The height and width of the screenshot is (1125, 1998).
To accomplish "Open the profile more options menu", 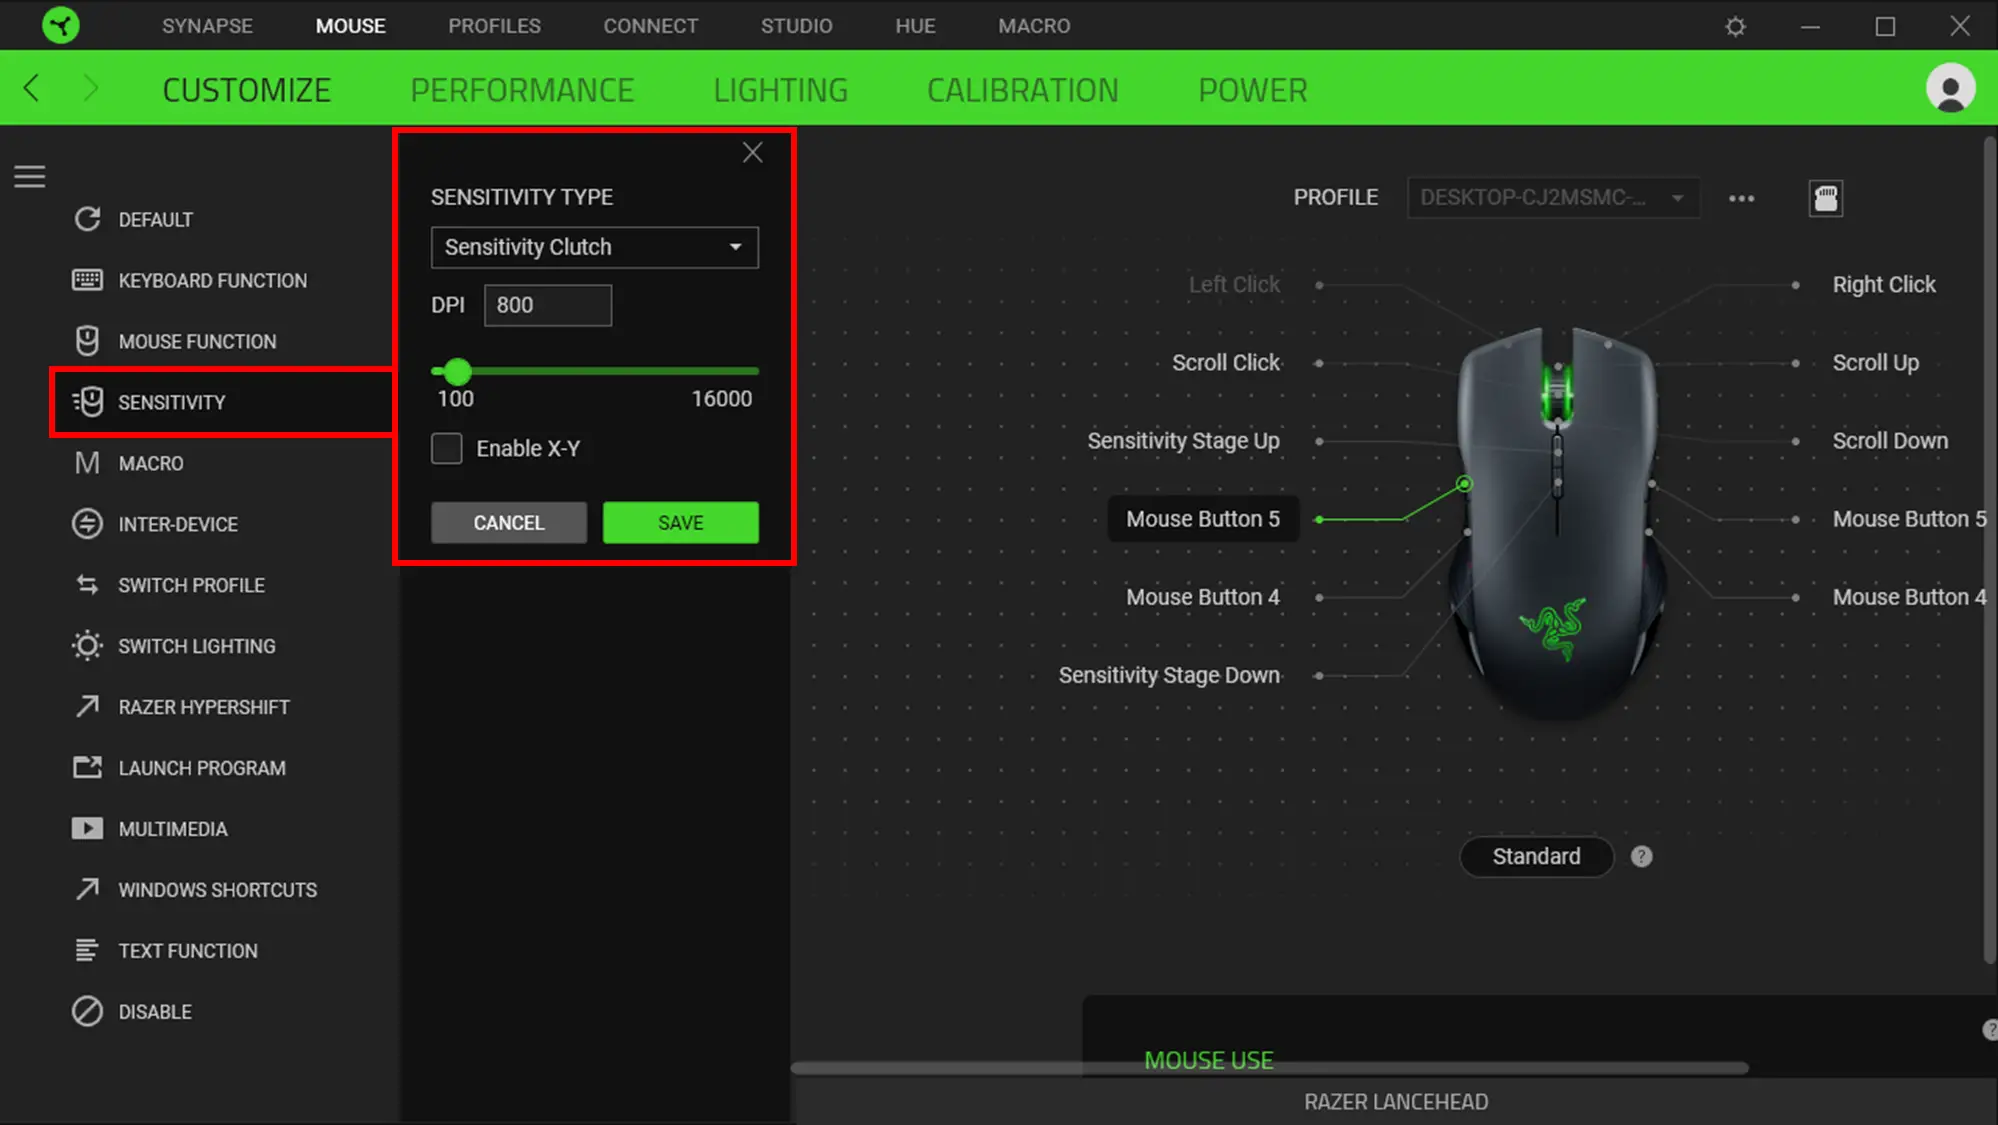I will pos(1741,198).
